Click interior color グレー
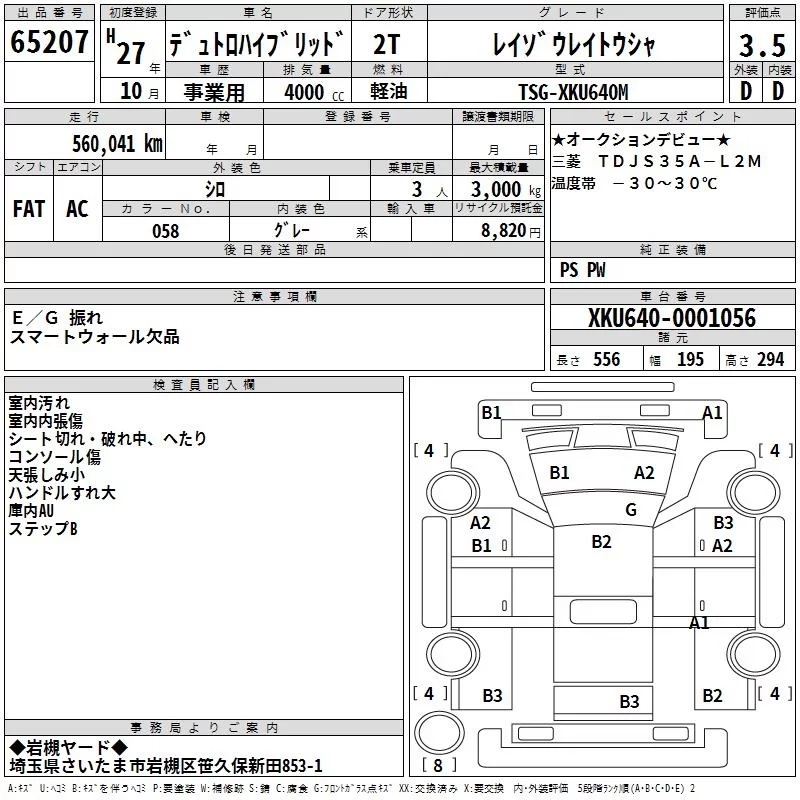 click(291, 230)
